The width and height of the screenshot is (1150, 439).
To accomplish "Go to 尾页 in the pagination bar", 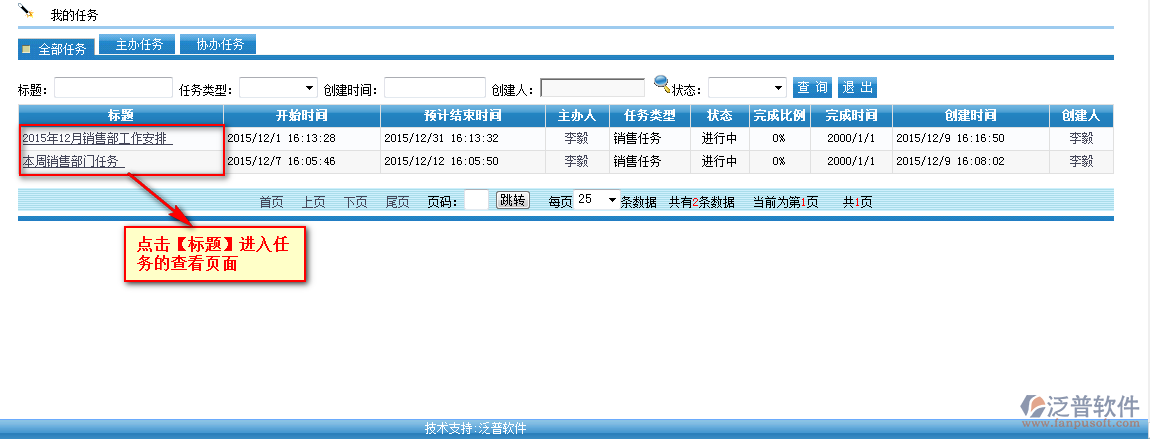I will pyautogui.click(x=397, y=202).
